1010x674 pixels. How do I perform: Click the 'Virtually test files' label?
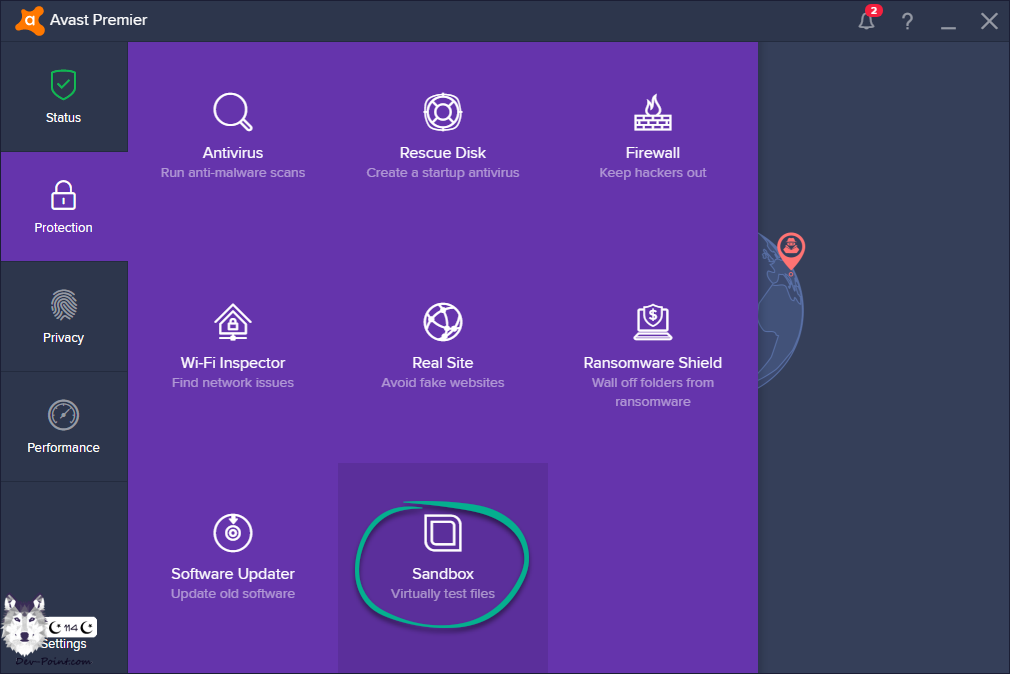click(x=442, y=594)
